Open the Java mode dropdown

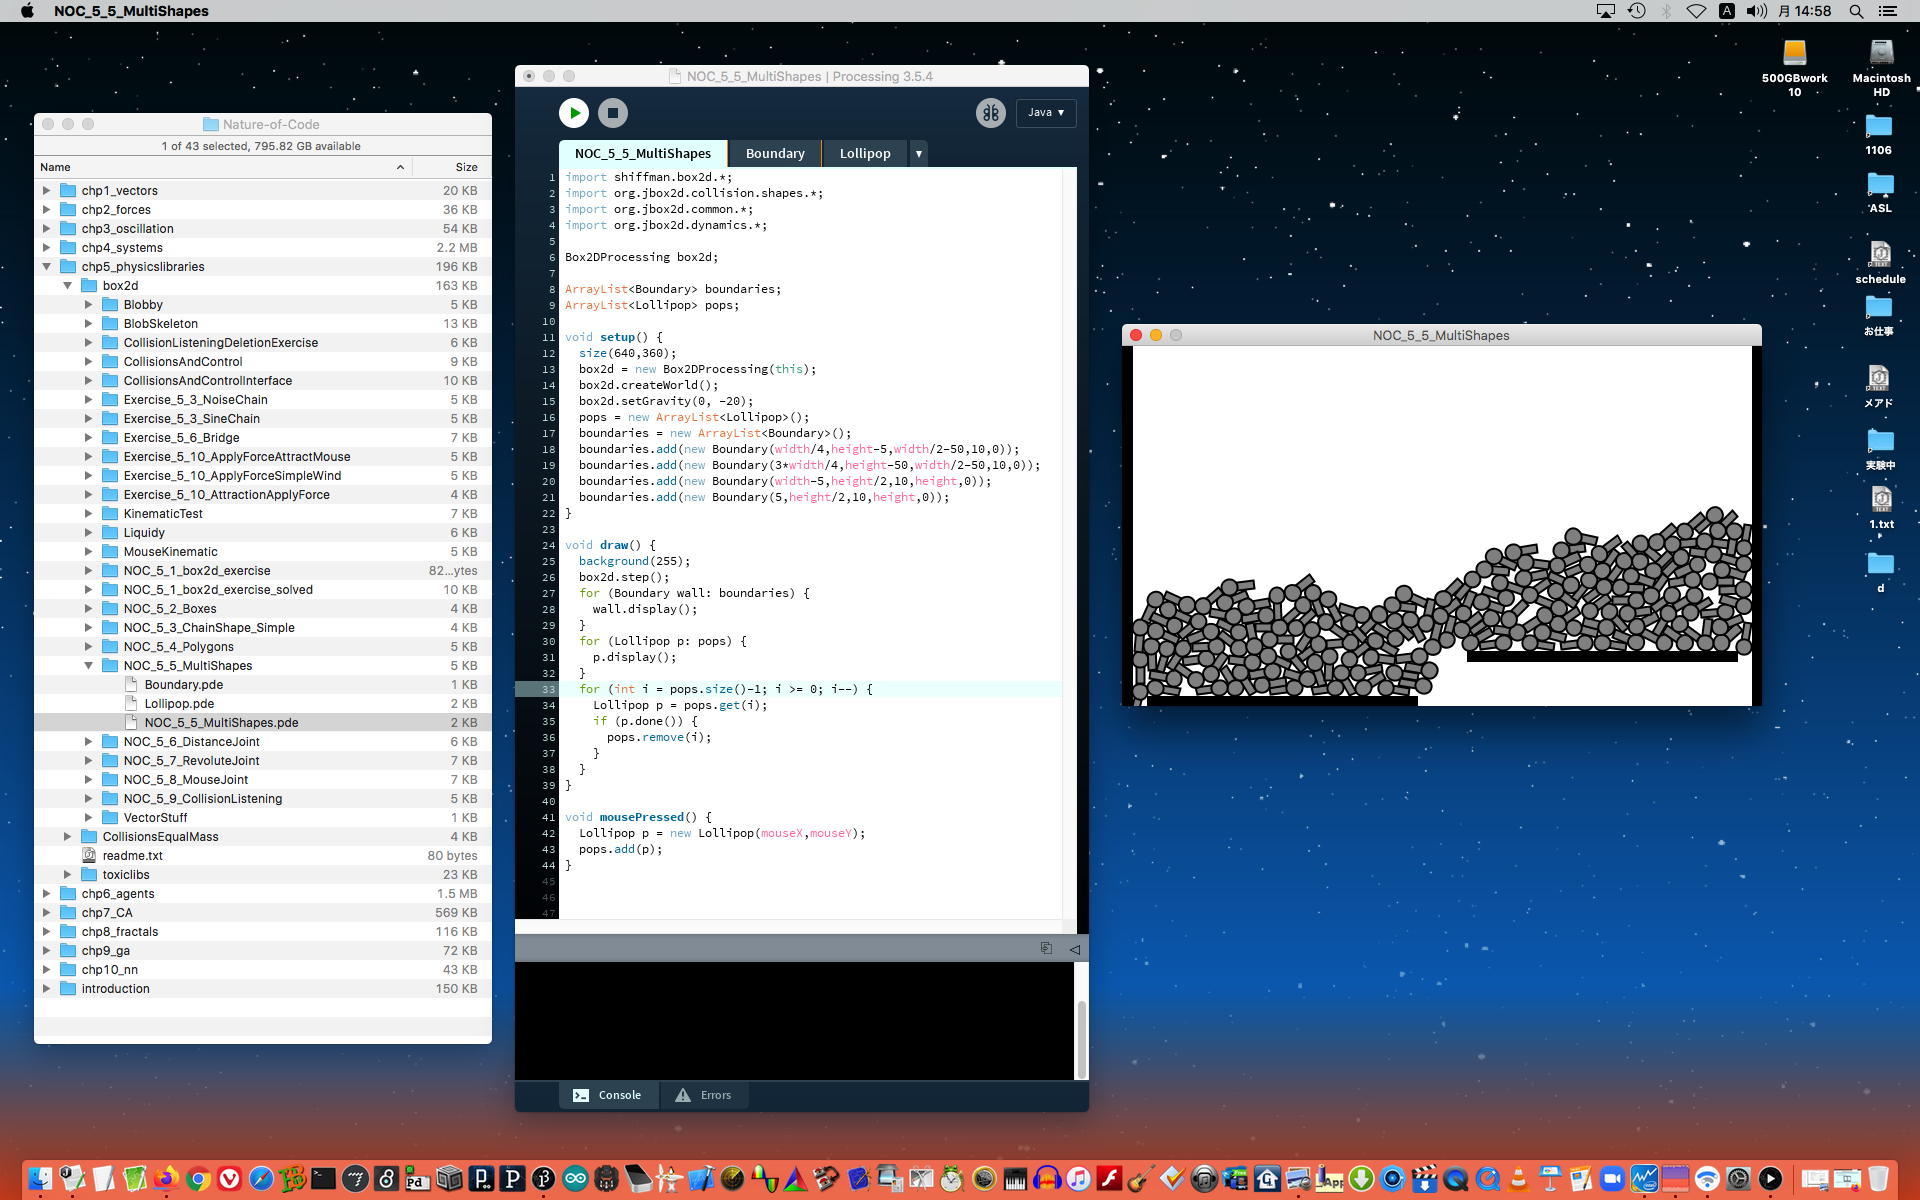(x=1046, y=113)
